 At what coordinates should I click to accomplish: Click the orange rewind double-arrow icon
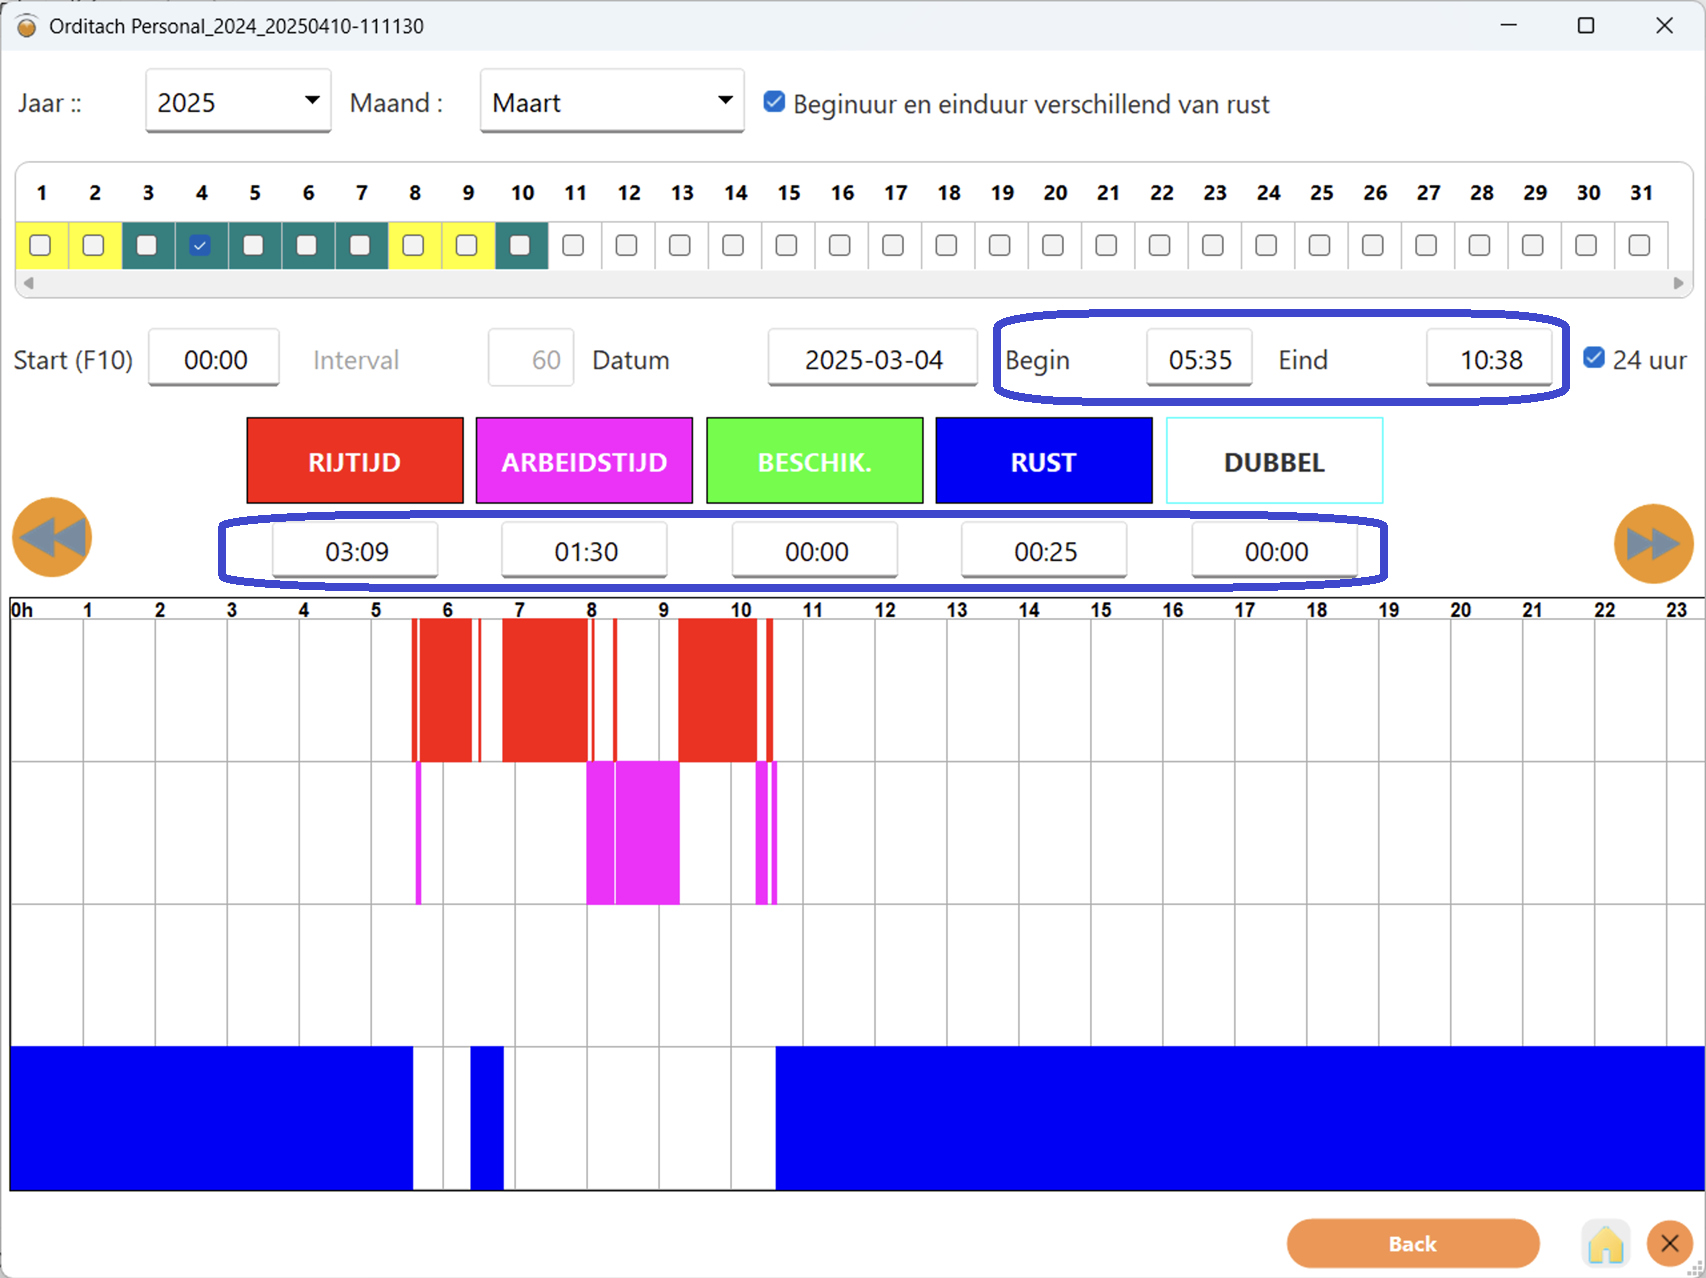coord(52,538)
